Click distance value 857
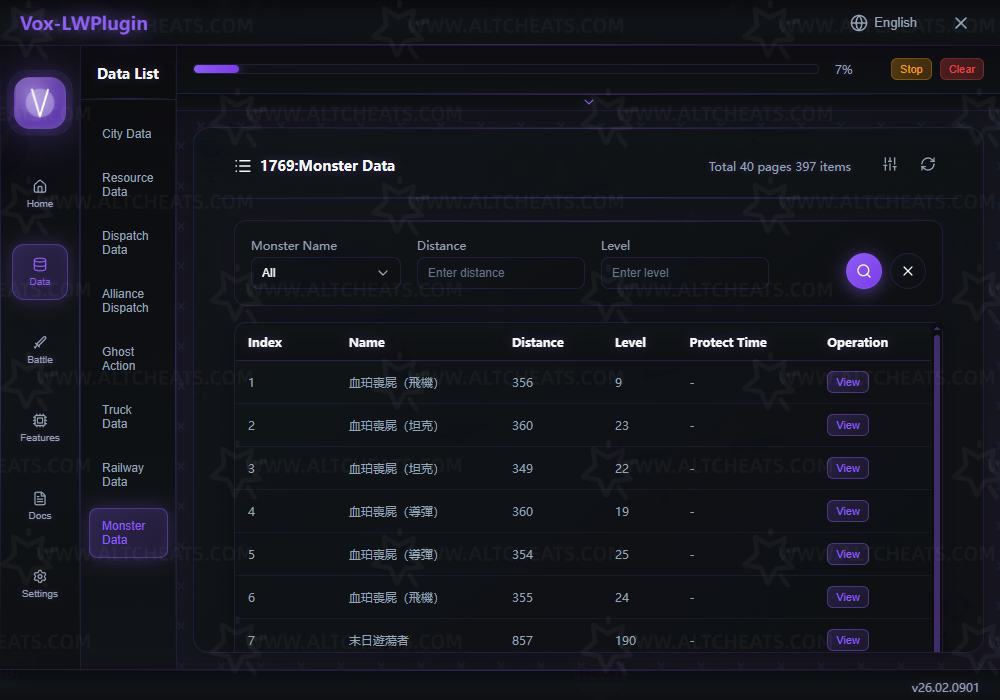Viewport: 1000px width, 700px height. coord(522,641)
